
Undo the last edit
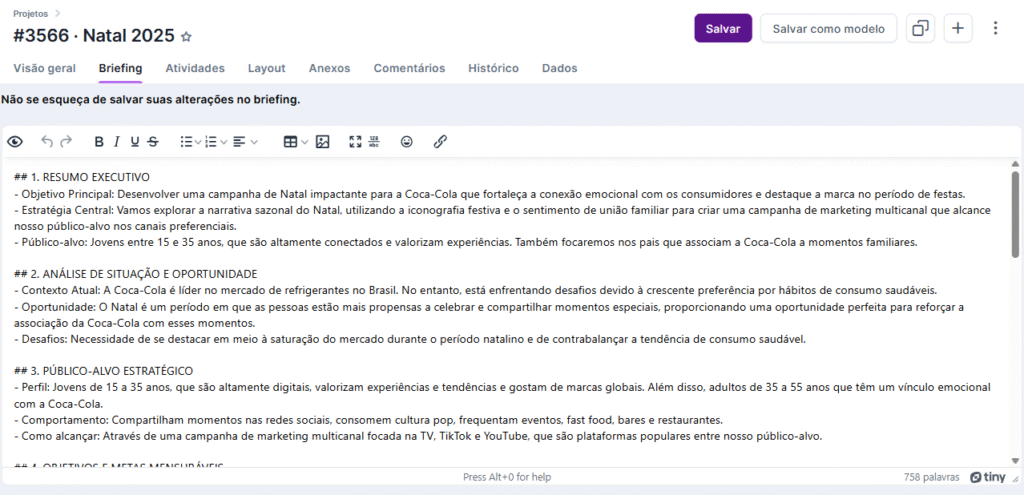tap(47, 142)
